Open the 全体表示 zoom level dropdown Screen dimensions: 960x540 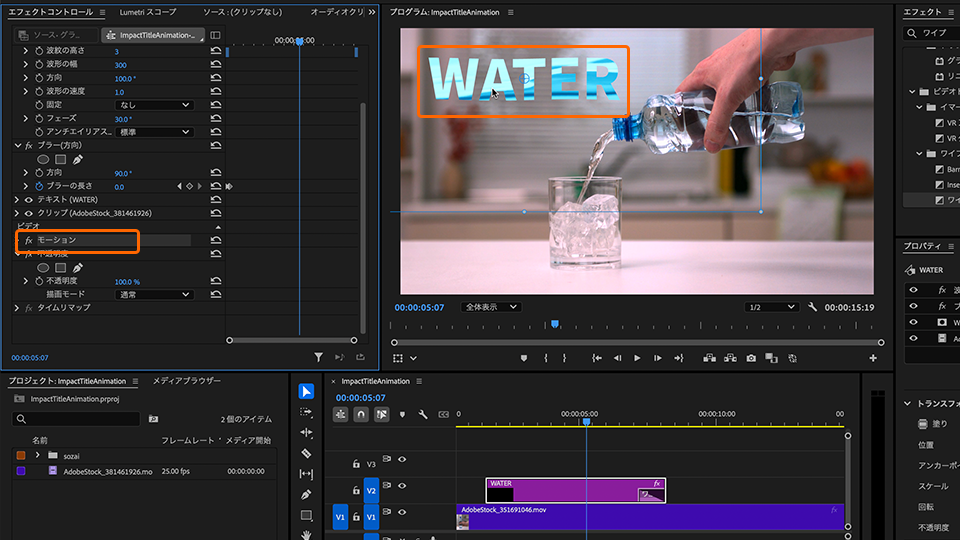(x=490, y=307)
